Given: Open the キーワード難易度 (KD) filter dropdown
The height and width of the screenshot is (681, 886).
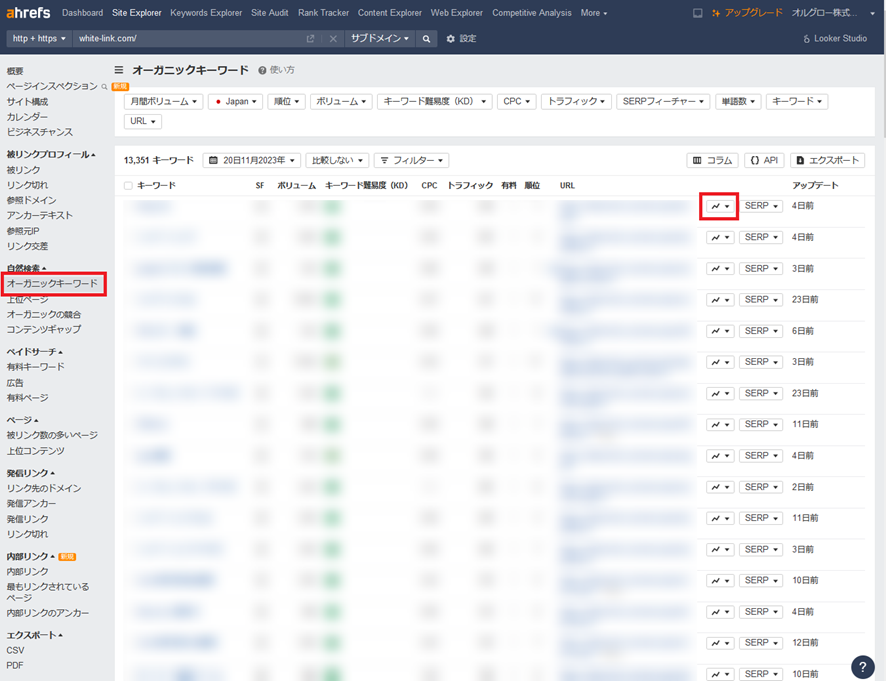Looking at the screenshot, I should point(434,102).
